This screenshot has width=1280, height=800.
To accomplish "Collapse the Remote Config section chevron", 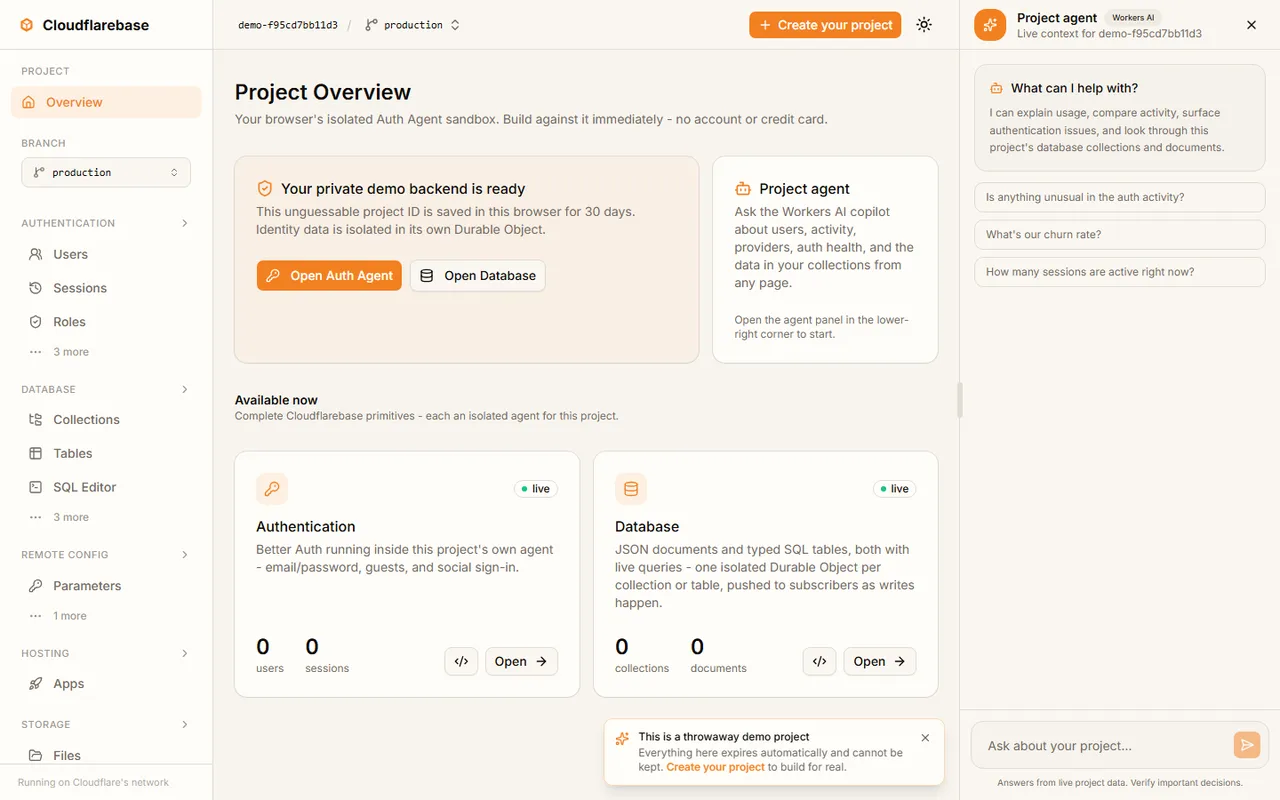I will point(185,554).
